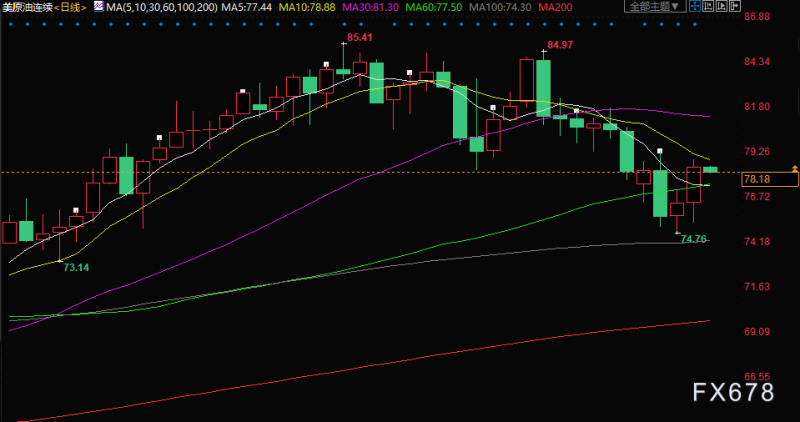Image resolution: width=800 pixels, height=422 pixels.
Task: Select the latest green candle at chart's right end
Action: [x=710, y=169]
